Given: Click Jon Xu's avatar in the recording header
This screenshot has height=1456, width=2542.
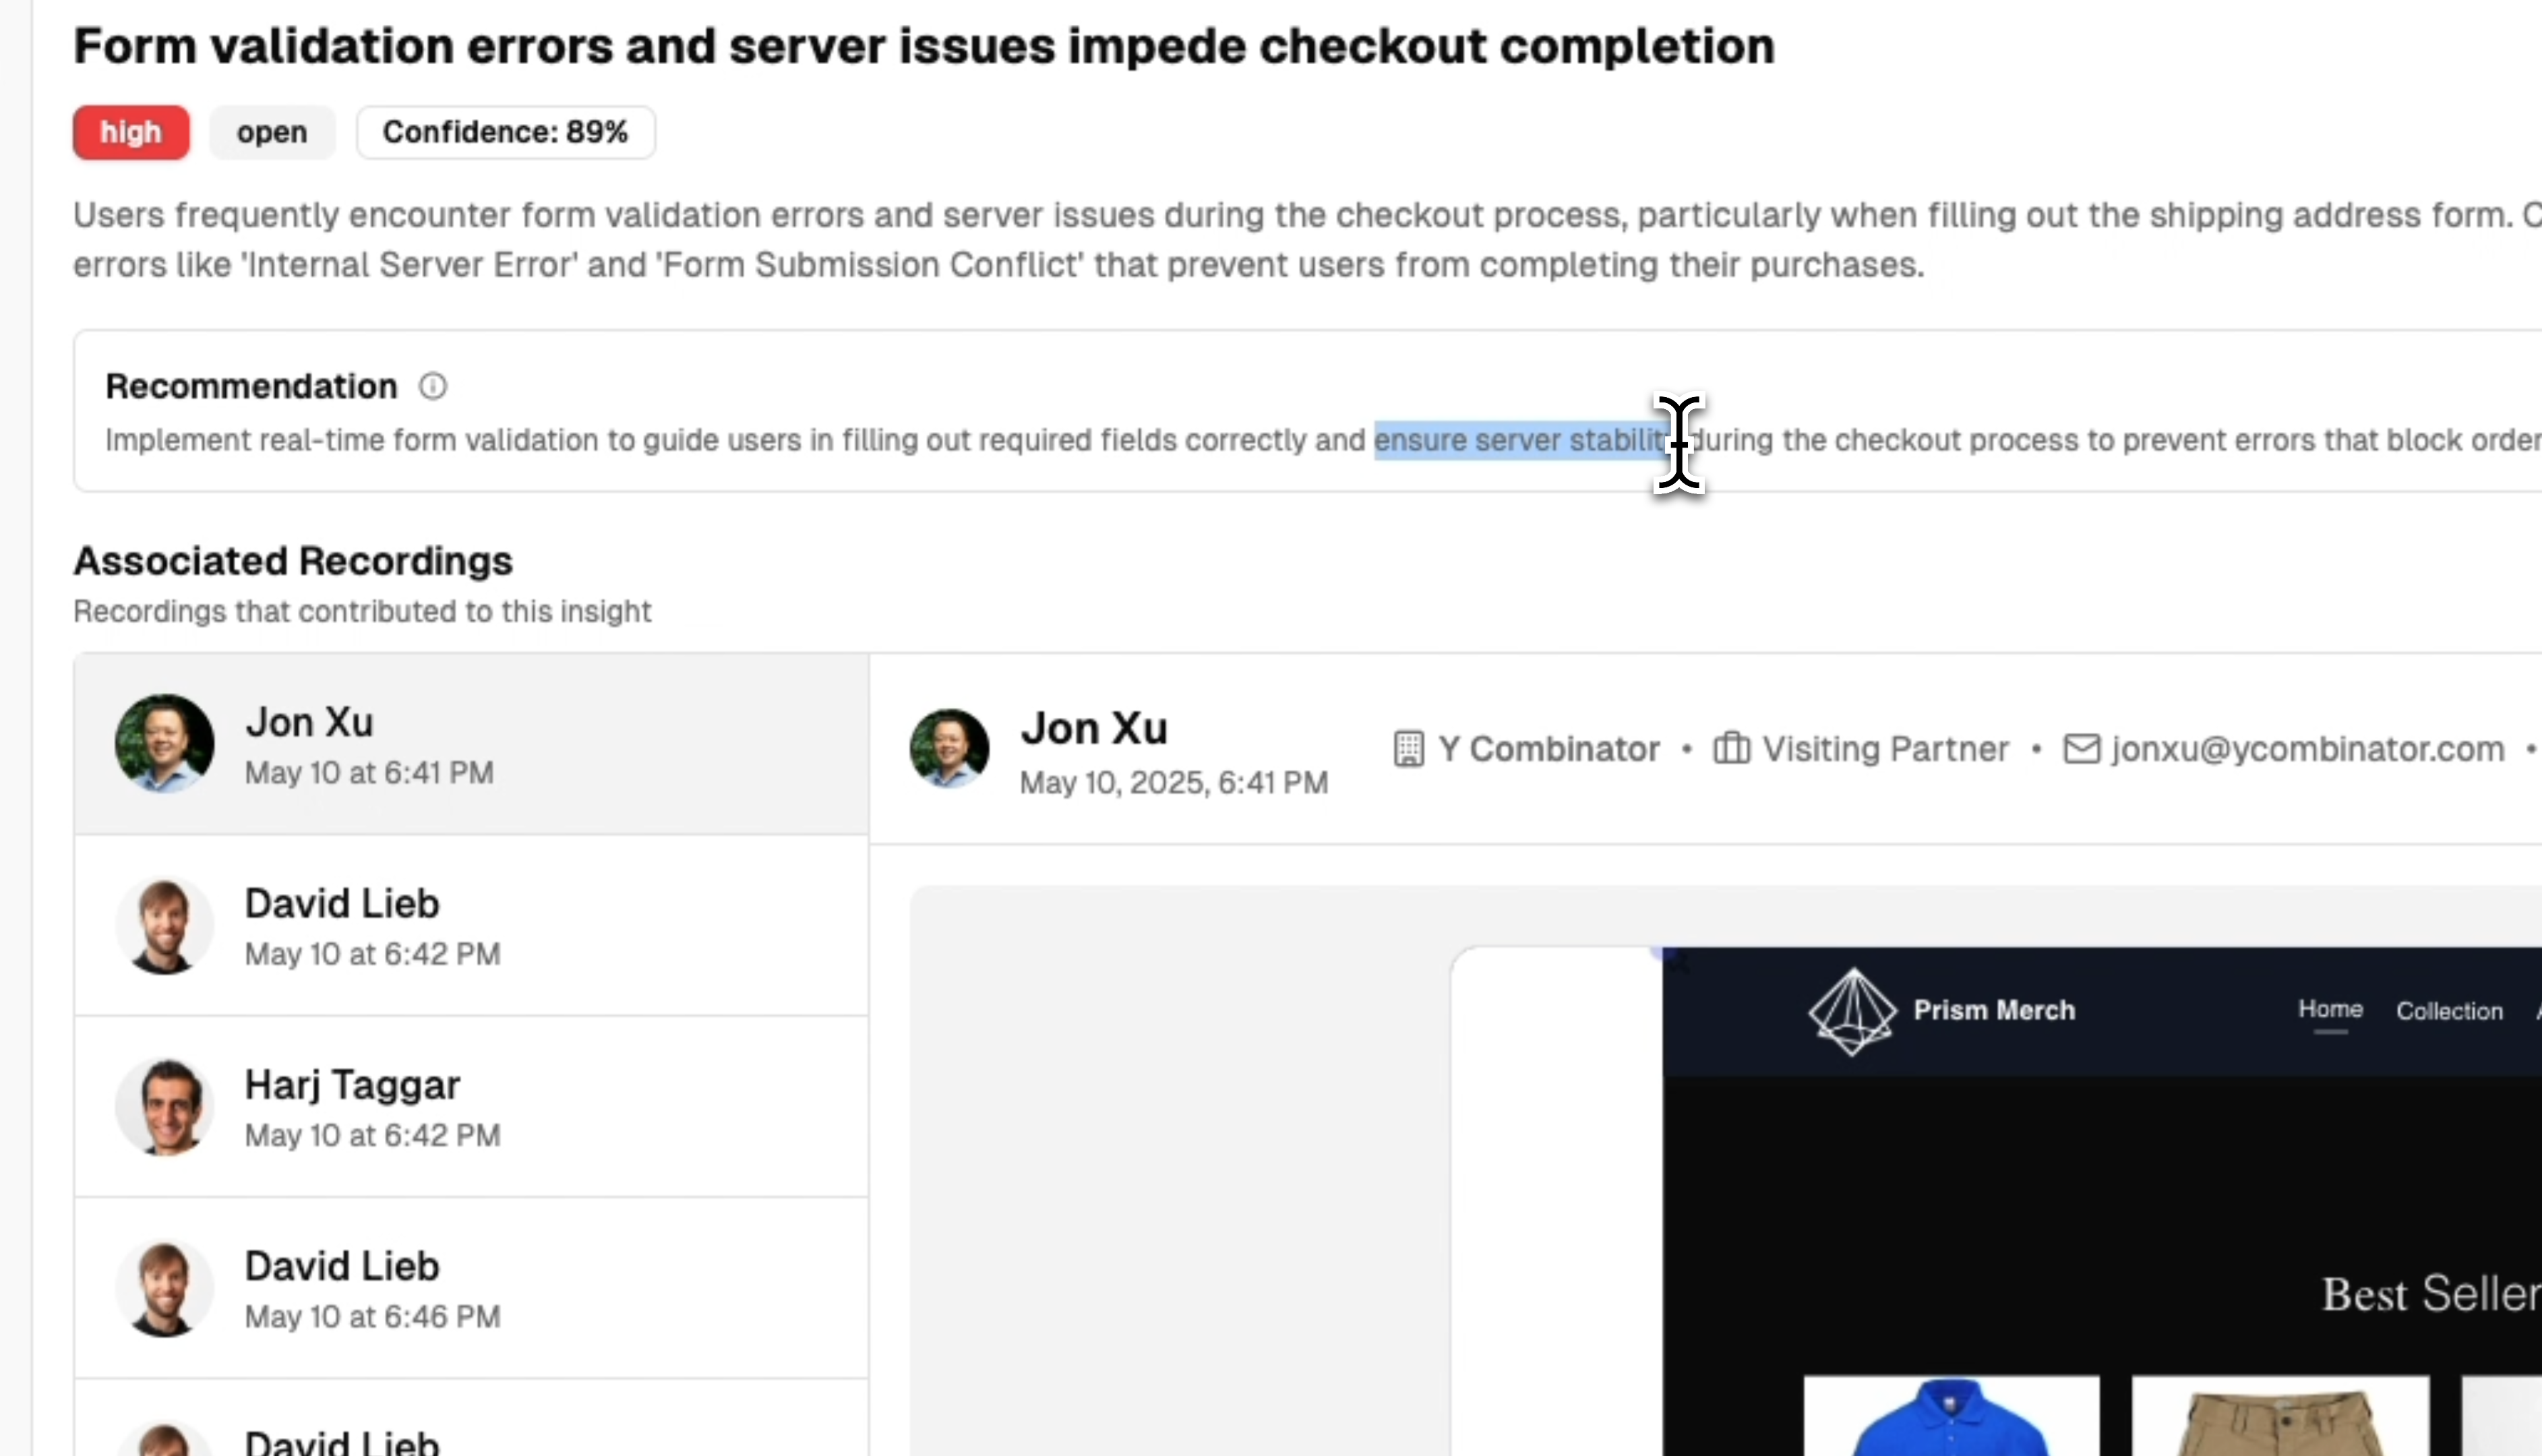Looking at the screenshot, I should point(949,749).
